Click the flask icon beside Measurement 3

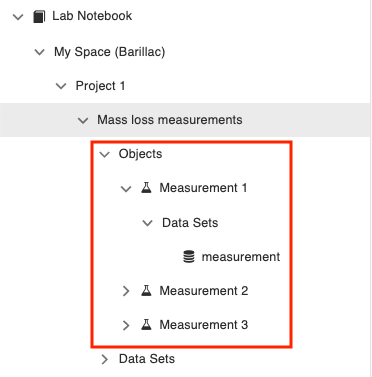(x=146, y=325)
